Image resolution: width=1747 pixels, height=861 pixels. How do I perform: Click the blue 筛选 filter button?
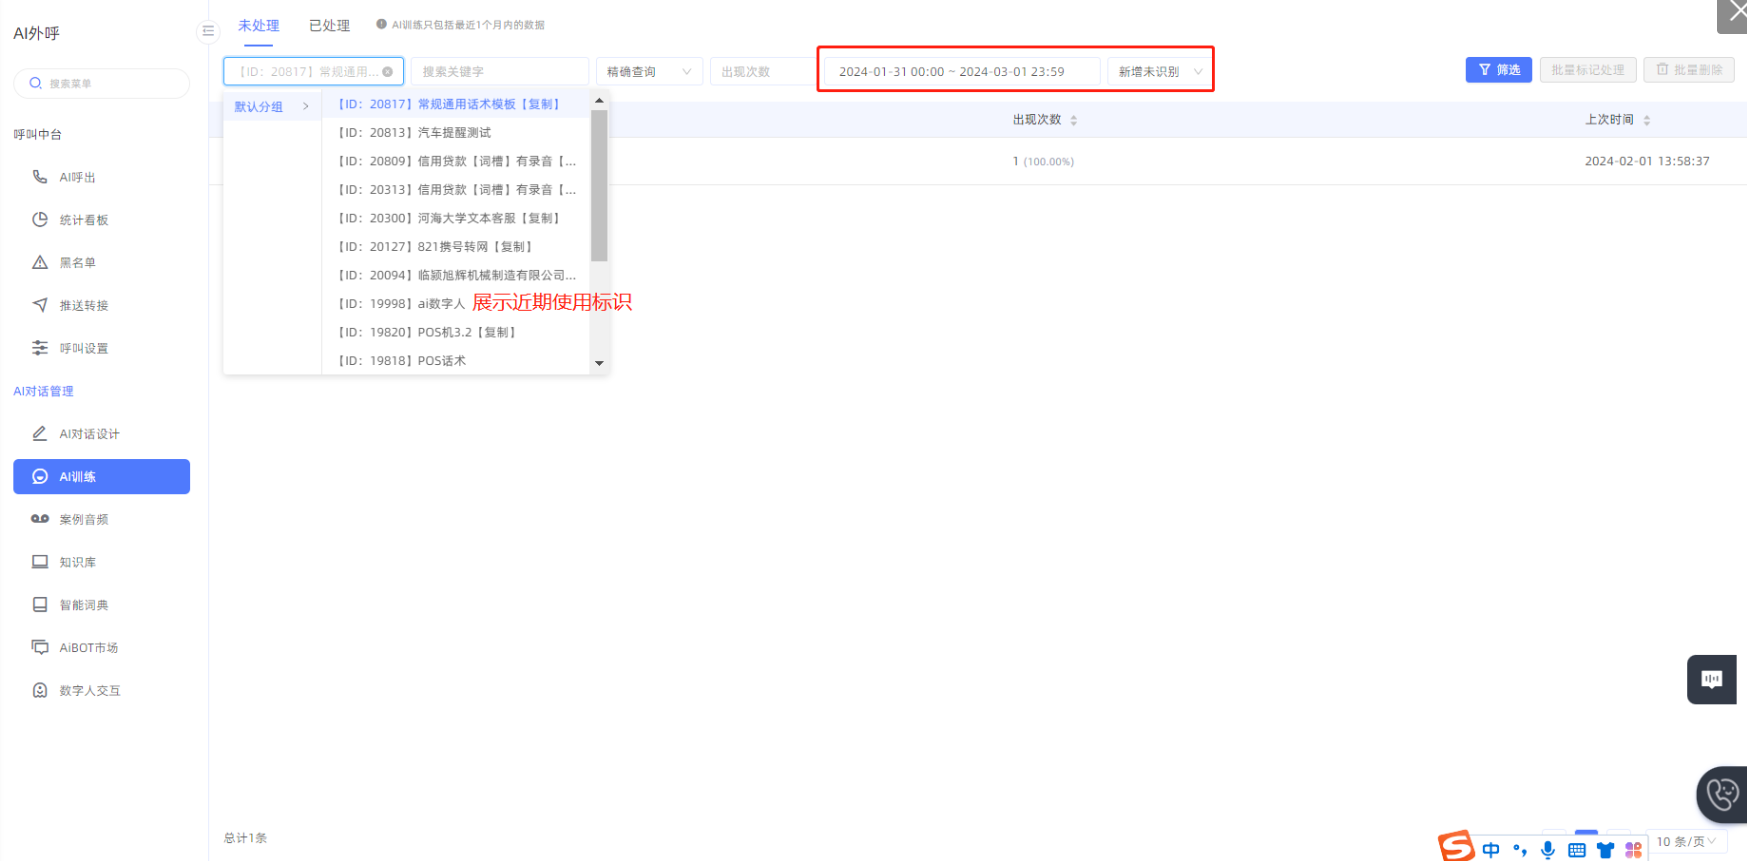click(1498, 70)
